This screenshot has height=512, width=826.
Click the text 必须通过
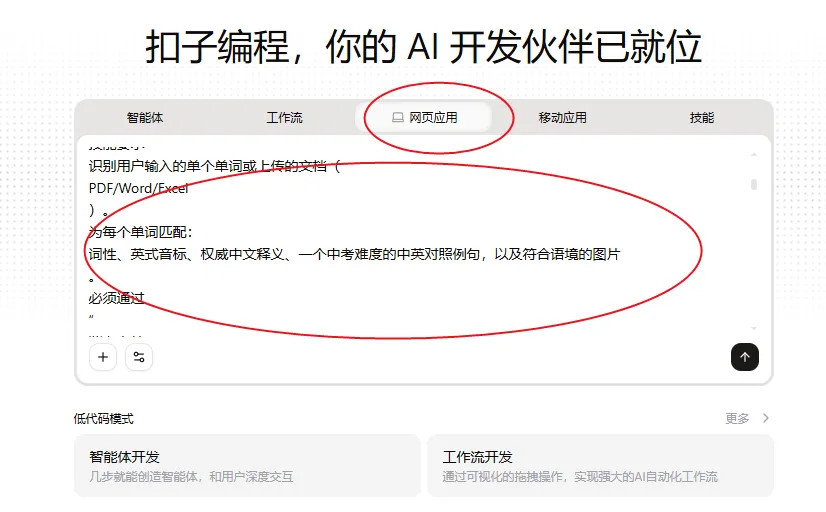(x=116, y=299)
